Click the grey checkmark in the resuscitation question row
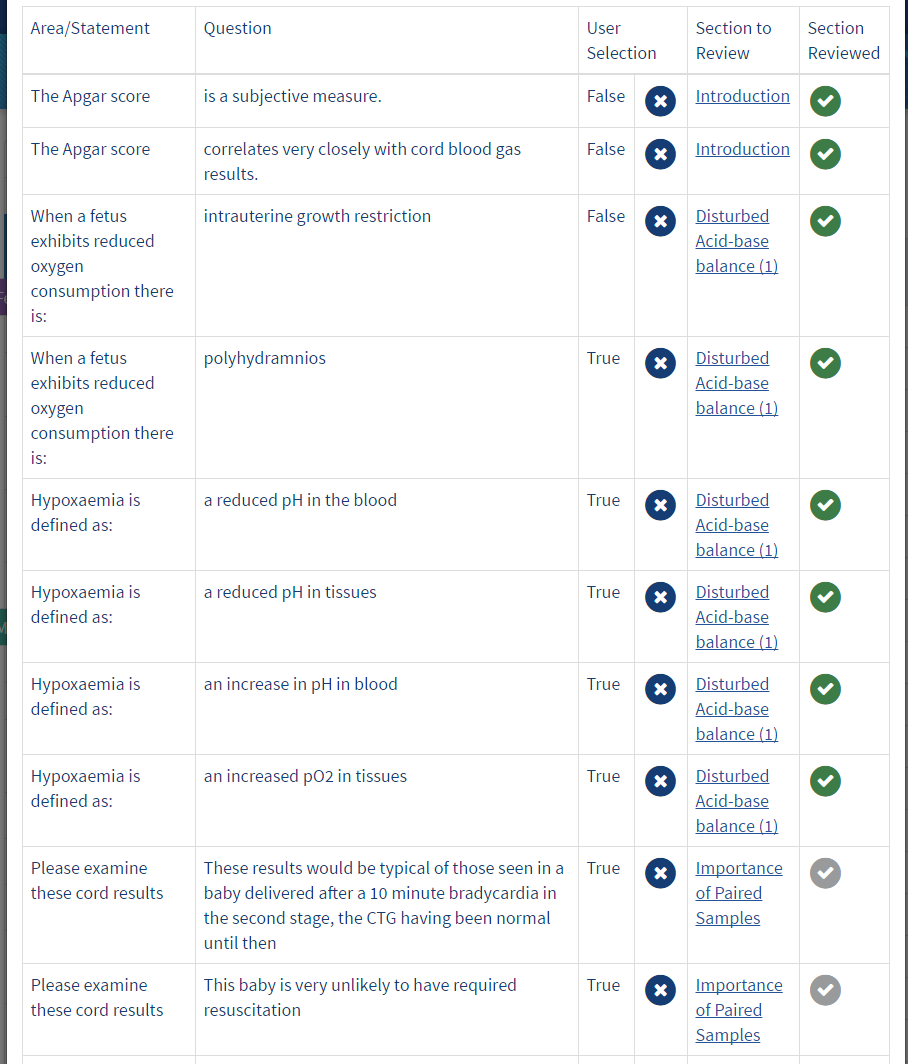 tap(825, 990)
